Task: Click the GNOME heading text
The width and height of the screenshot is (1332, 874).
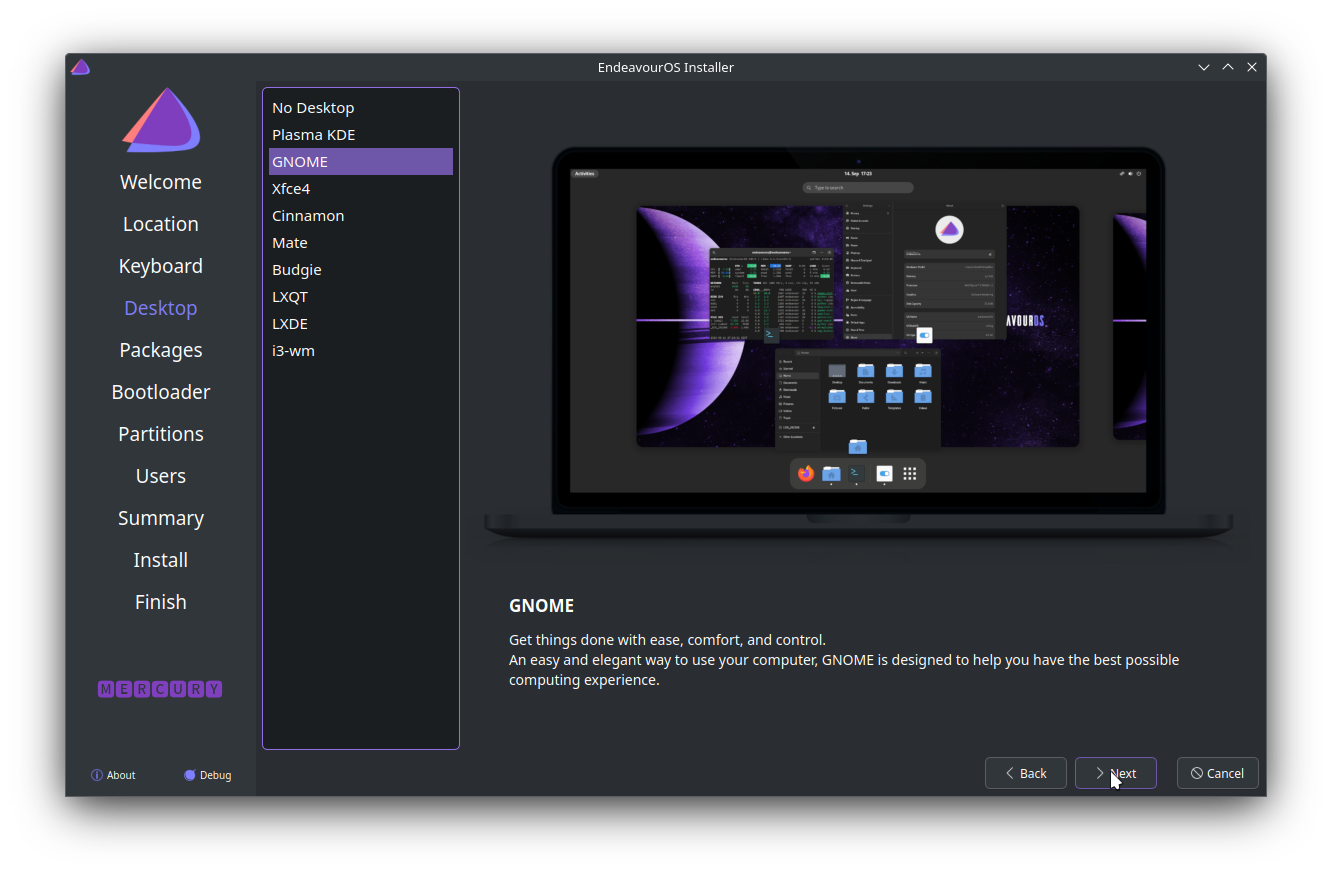Action: pyautogui.click(x=541, y=606)
